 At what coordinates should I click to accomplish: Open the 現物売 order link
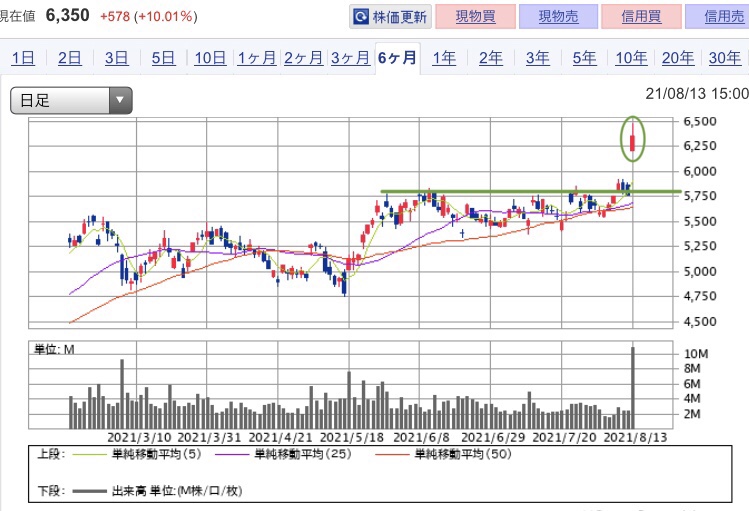pyautogui.click(x=558, y=17)
